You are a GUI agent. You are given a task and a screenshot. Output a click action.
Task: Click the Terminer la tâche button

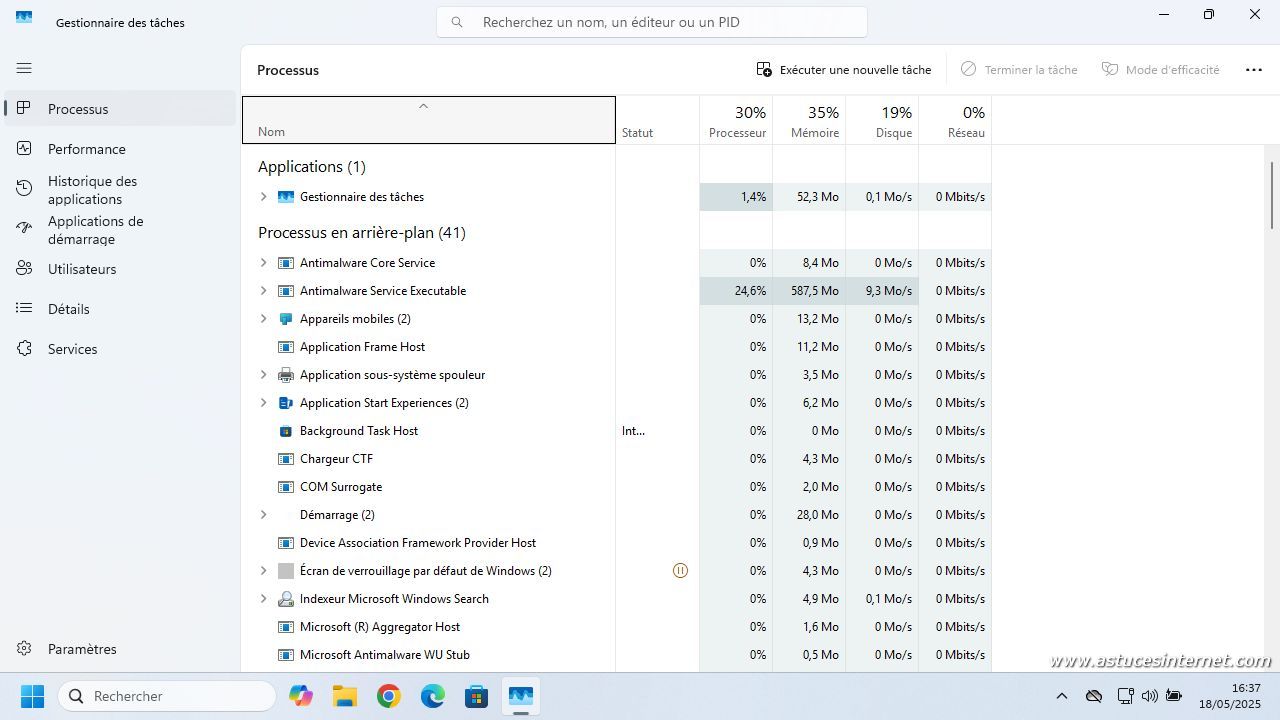pyautogui.click(x=1019, y=70)
